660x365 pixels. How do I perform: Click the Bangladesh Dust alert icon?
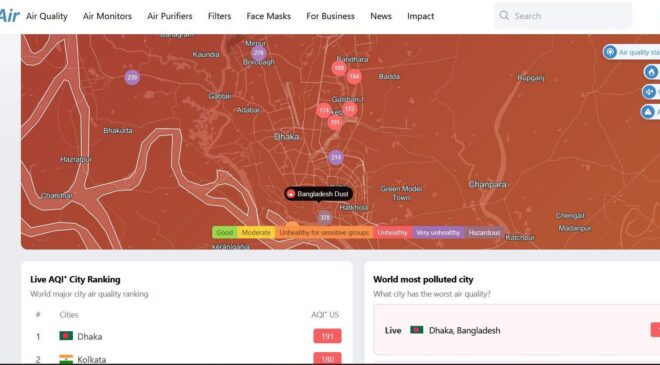(290, 194)
